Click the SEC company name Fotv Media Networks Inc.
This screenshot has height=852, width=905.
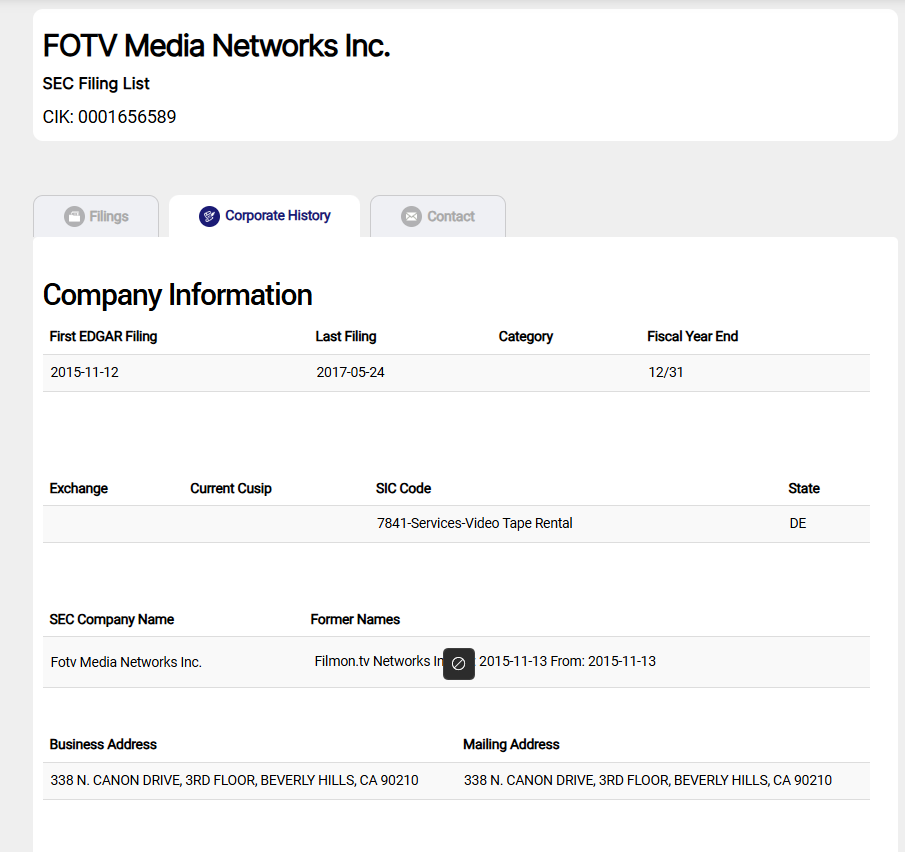coord(126,662)
